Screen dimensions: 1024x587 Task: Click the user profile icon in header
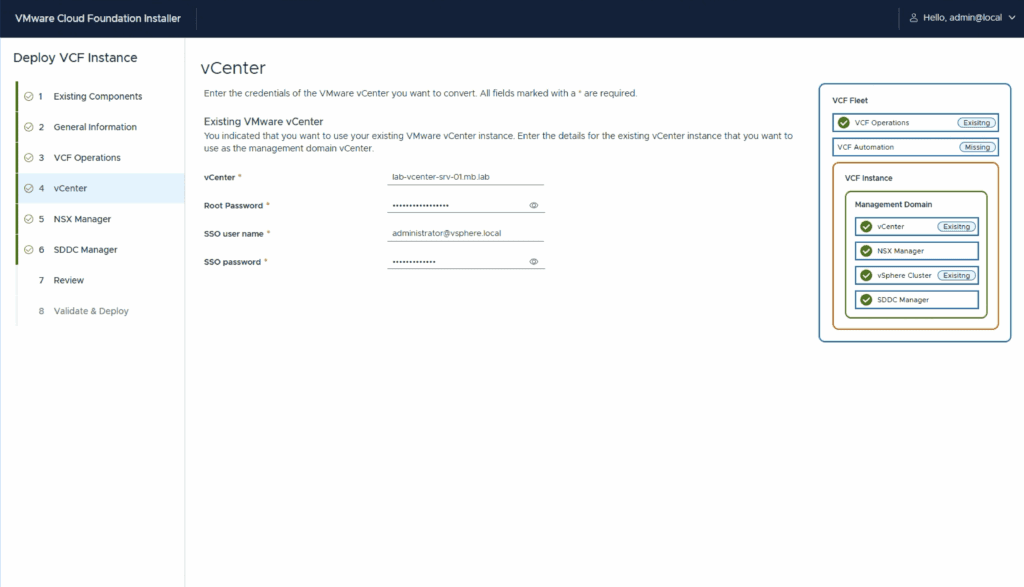tap(913, 18)
